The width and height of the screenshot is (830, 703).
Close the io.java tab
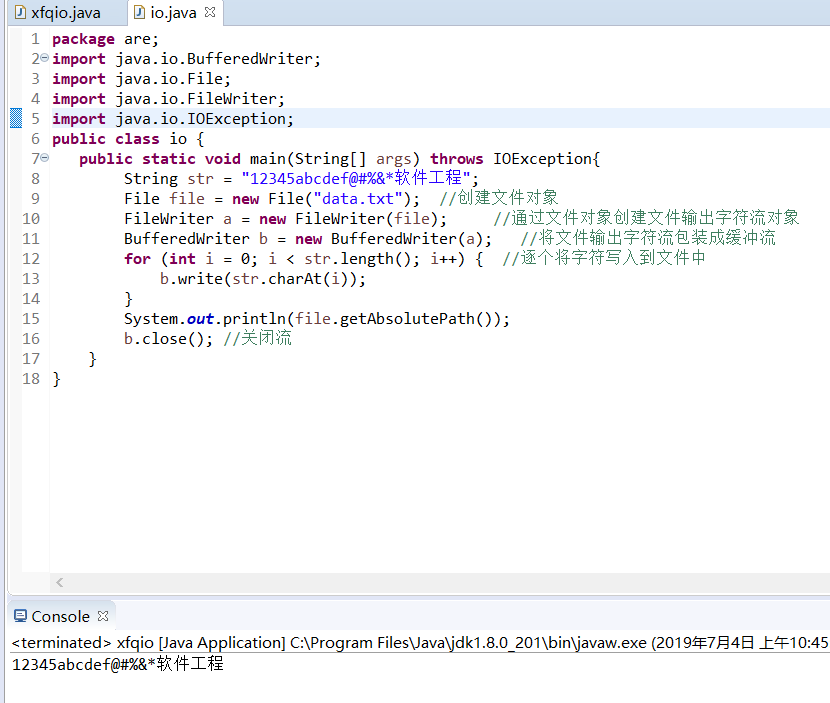(x=210, y=12)
